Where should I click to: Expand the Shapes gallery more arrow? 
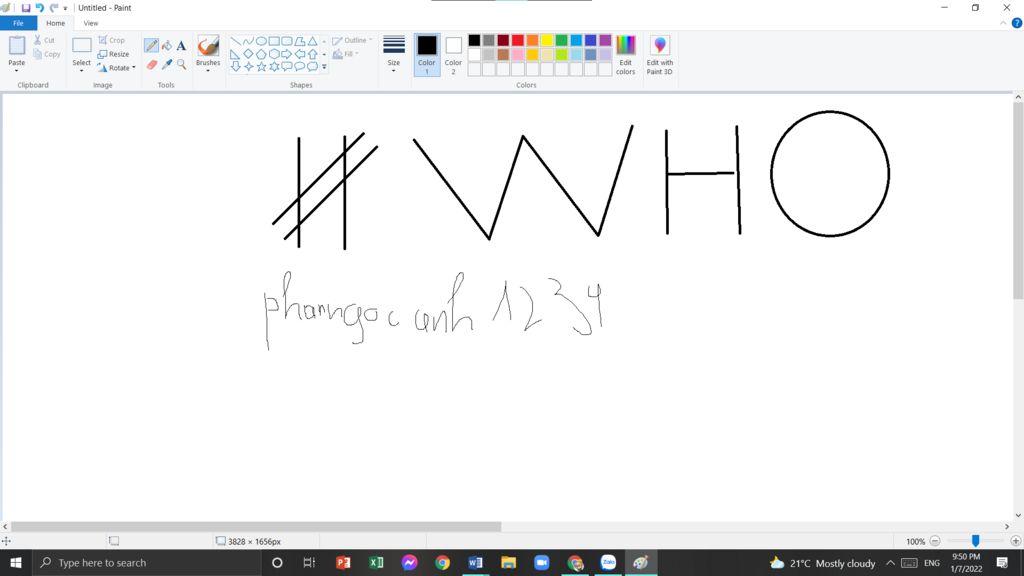[324, 67]
